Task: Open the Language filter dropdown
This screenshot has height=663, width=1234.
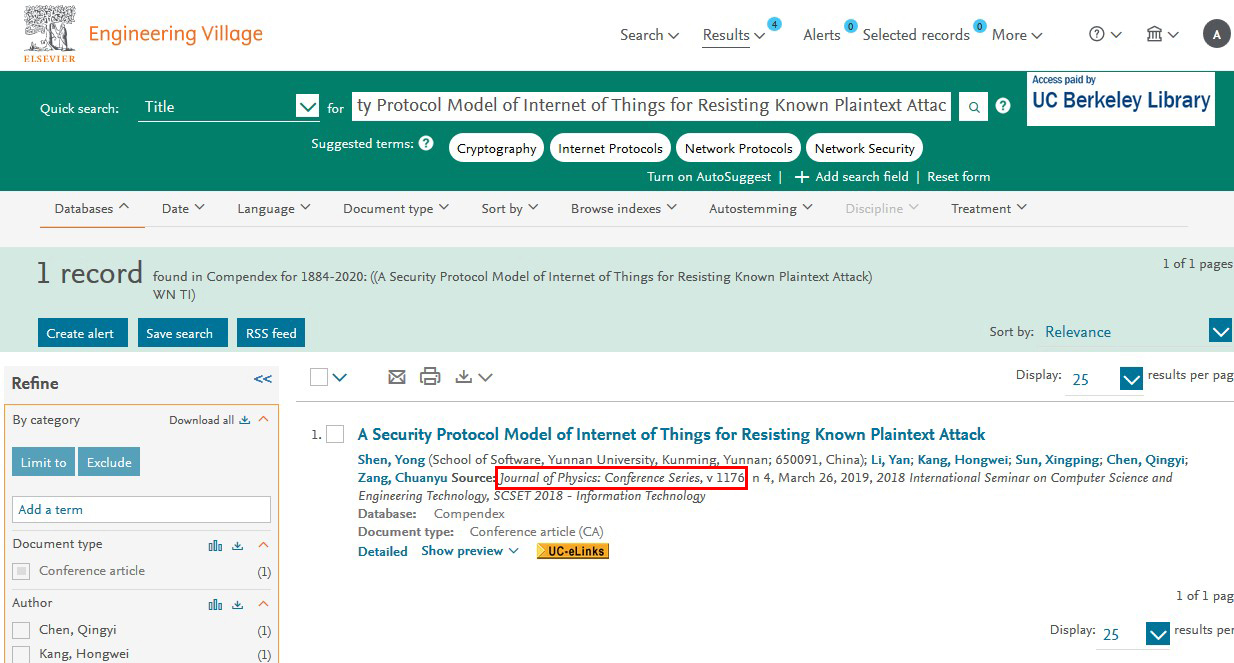Action: 274,209
